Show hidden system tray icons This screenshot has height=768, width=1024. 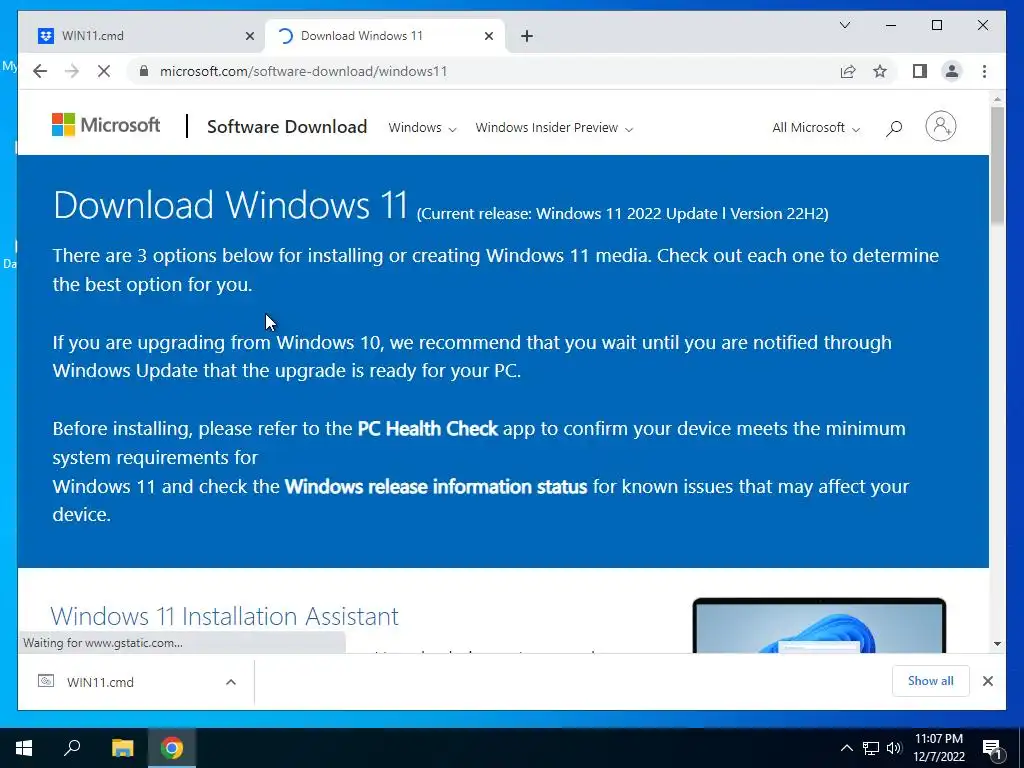click(846, 748)
